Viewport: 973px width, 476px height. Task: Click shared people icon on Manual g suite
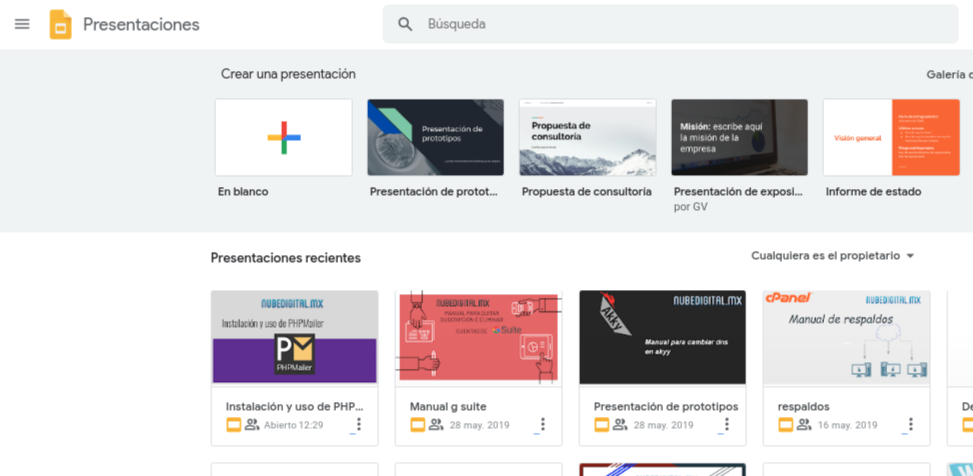point(436,425)
